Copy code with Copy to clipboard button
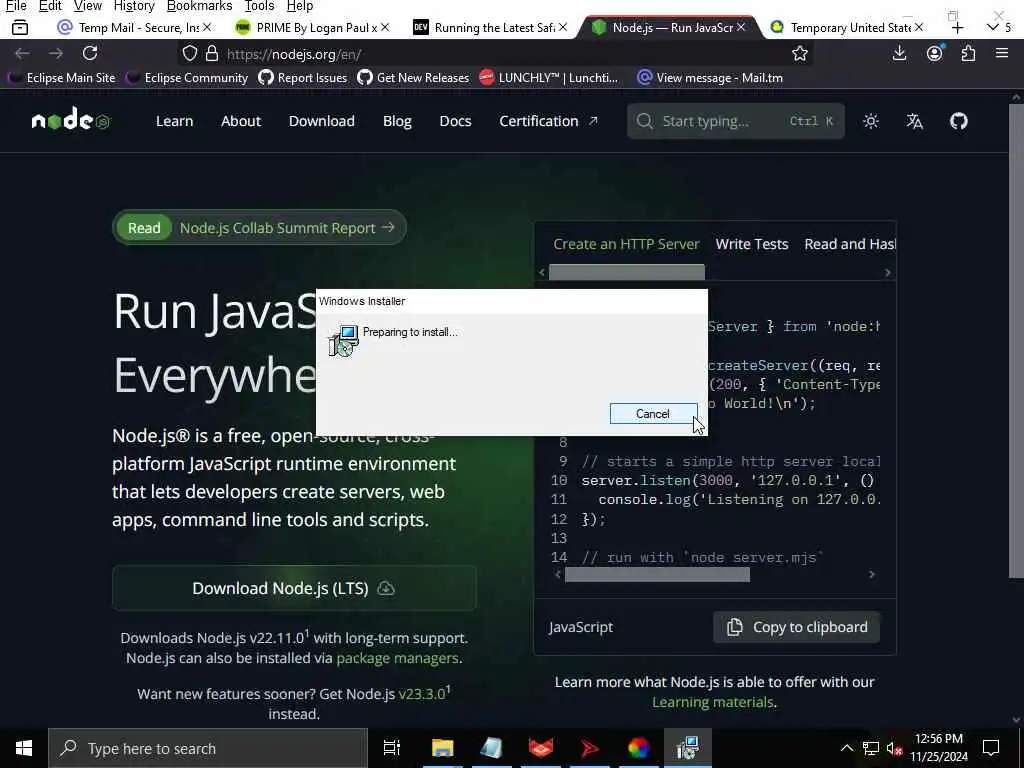This screenshot has width=1024, height=768. coord(797,627)
